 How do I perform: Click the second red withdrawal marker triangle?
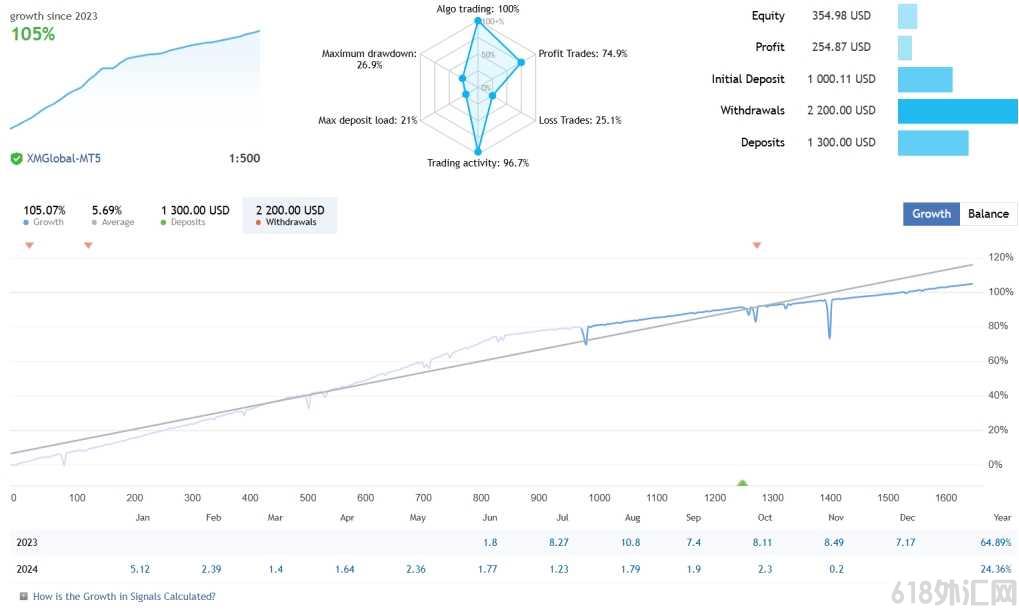[88, 245]
